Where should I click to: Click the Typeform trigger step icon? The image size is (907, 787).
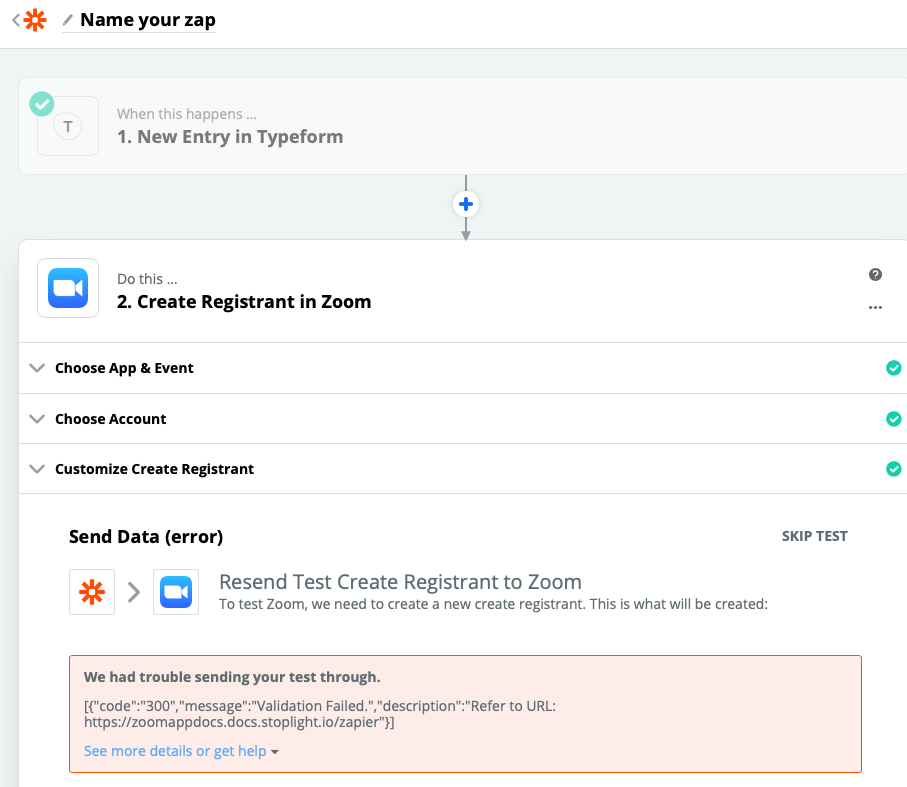tap(68, 126)
